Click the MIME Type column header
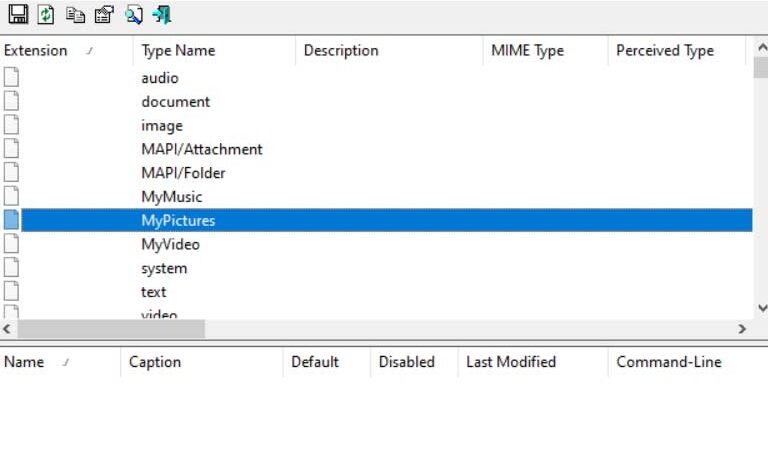This screenshot has height=470, width=768. 546,50
